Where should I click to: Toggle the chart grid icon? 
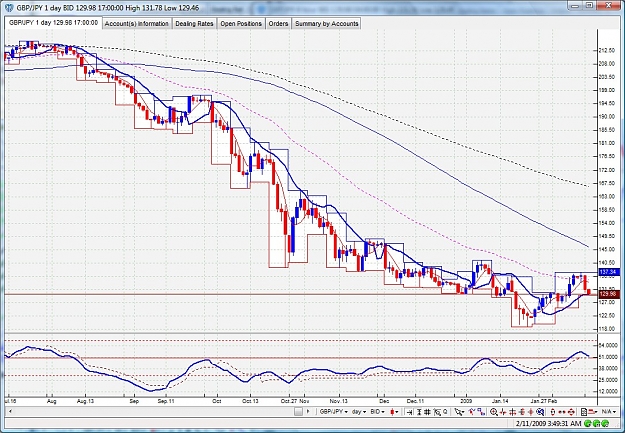(426, 412)
